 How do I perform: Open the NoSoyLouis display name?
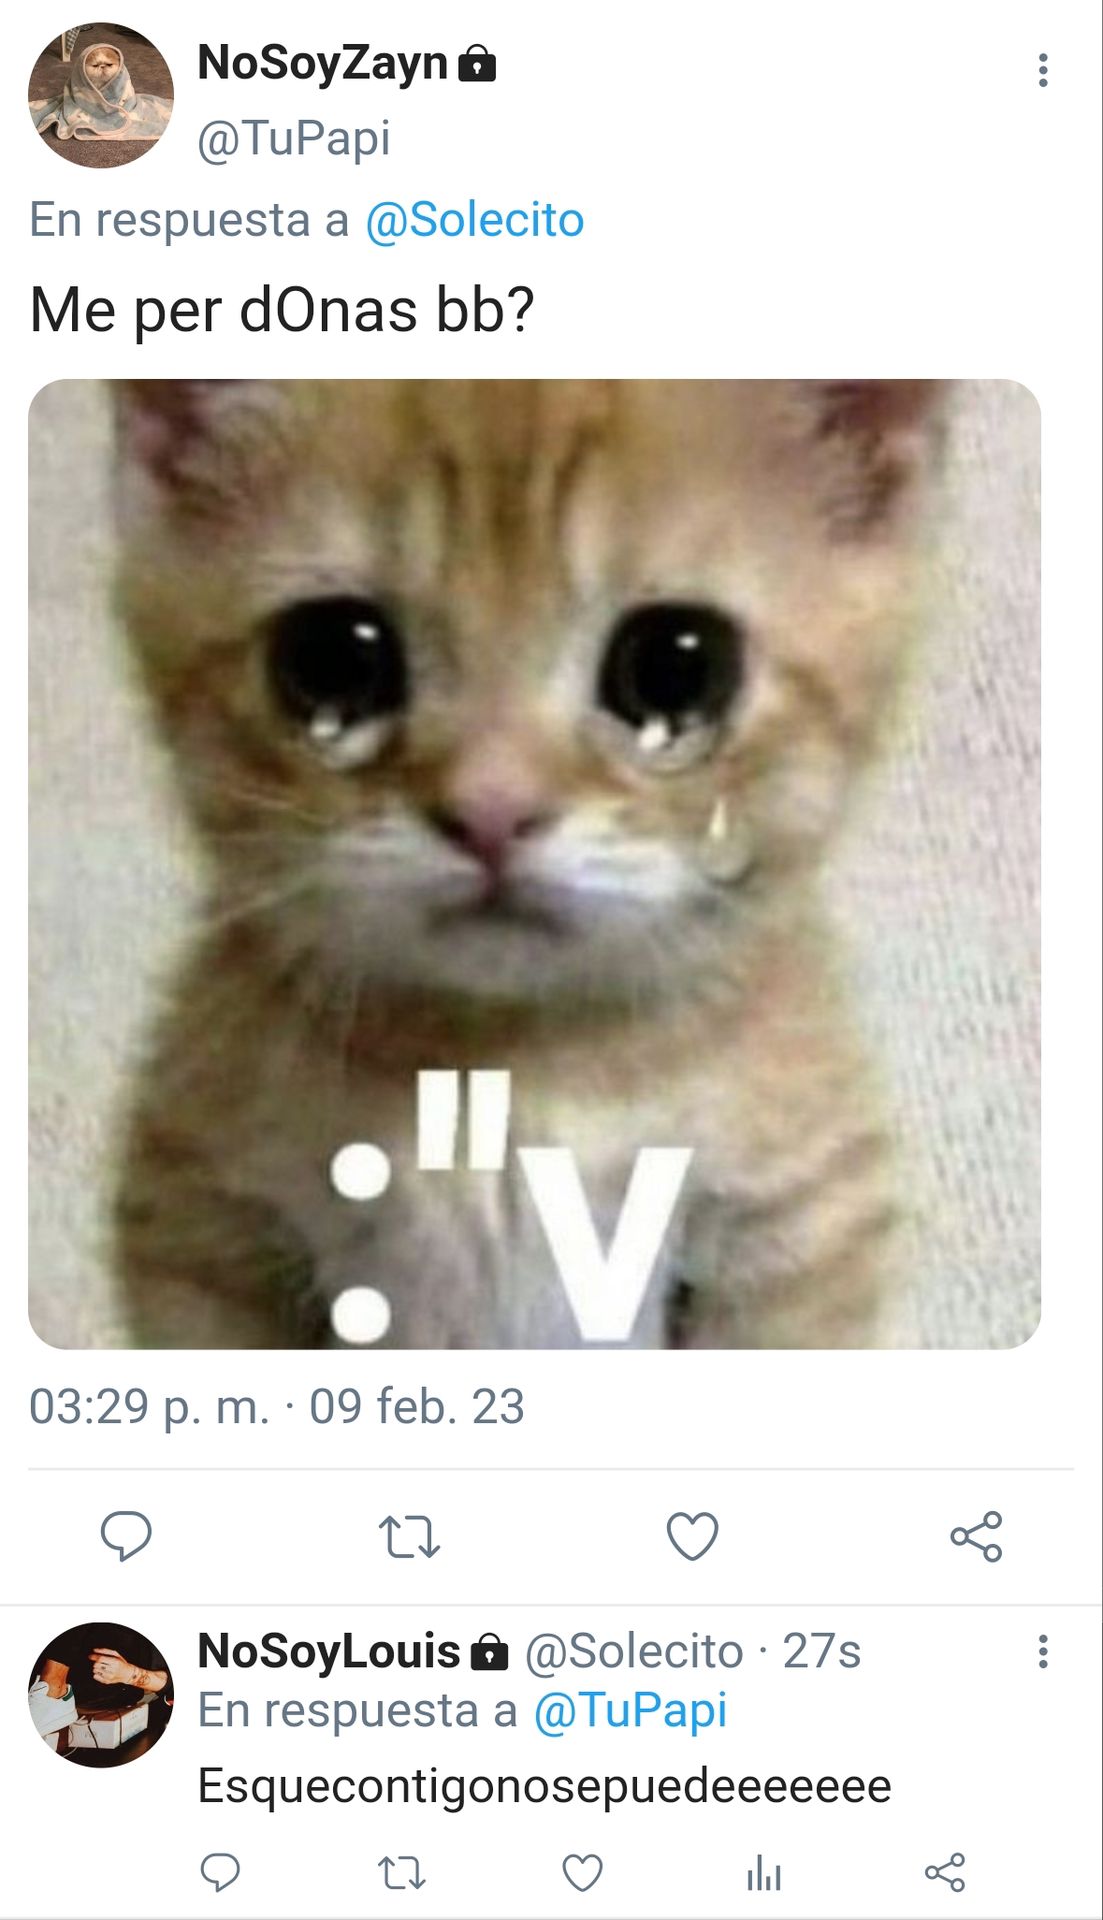(x=329, y=1651)
